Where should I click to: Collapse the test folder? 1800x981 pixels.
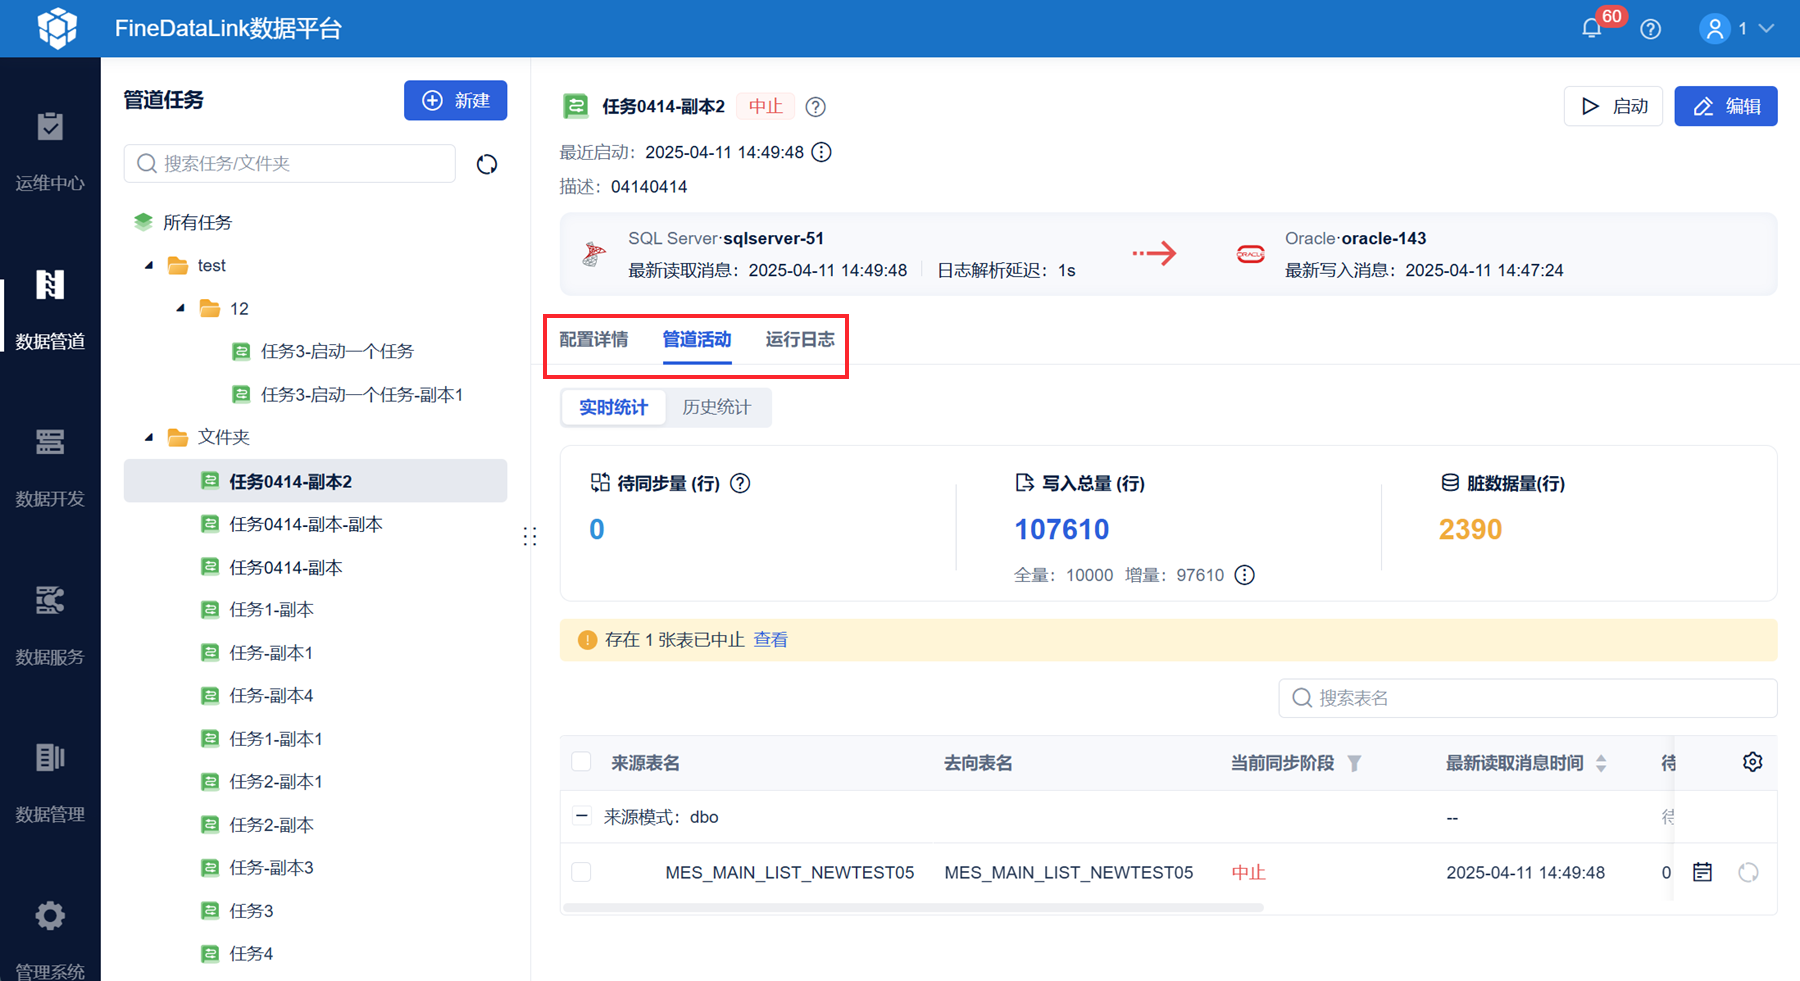(x=149, y=265)
